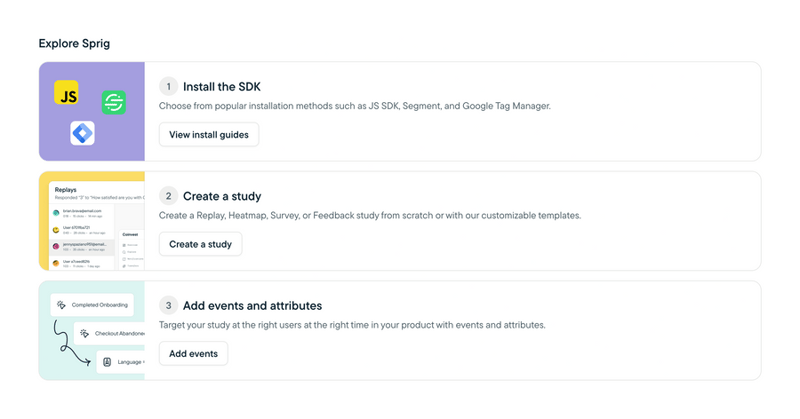Select the Install the SDK heading
800x419 pixels.
coord(222,87)
